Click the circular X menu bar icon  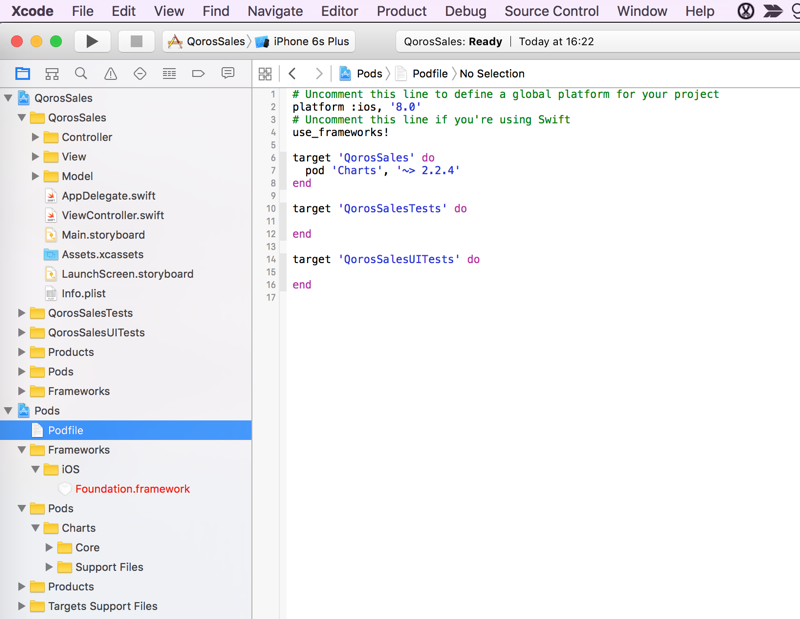[x=746, y=11]
